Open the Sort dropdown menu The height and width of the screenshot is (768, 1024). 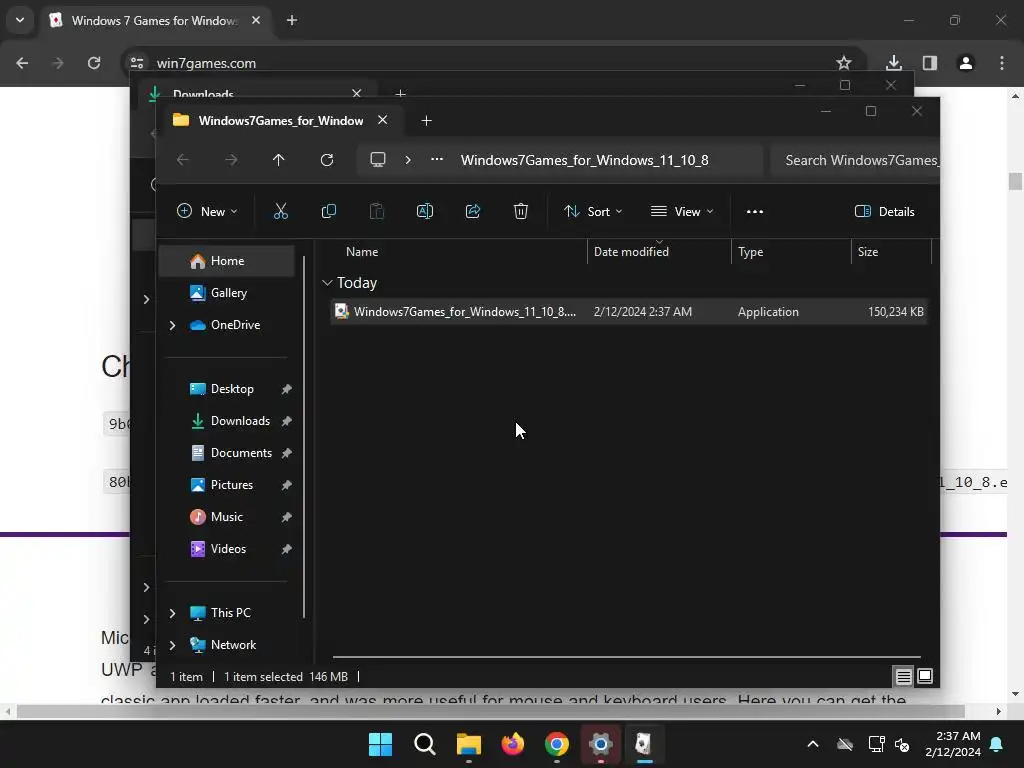(593, 212)
